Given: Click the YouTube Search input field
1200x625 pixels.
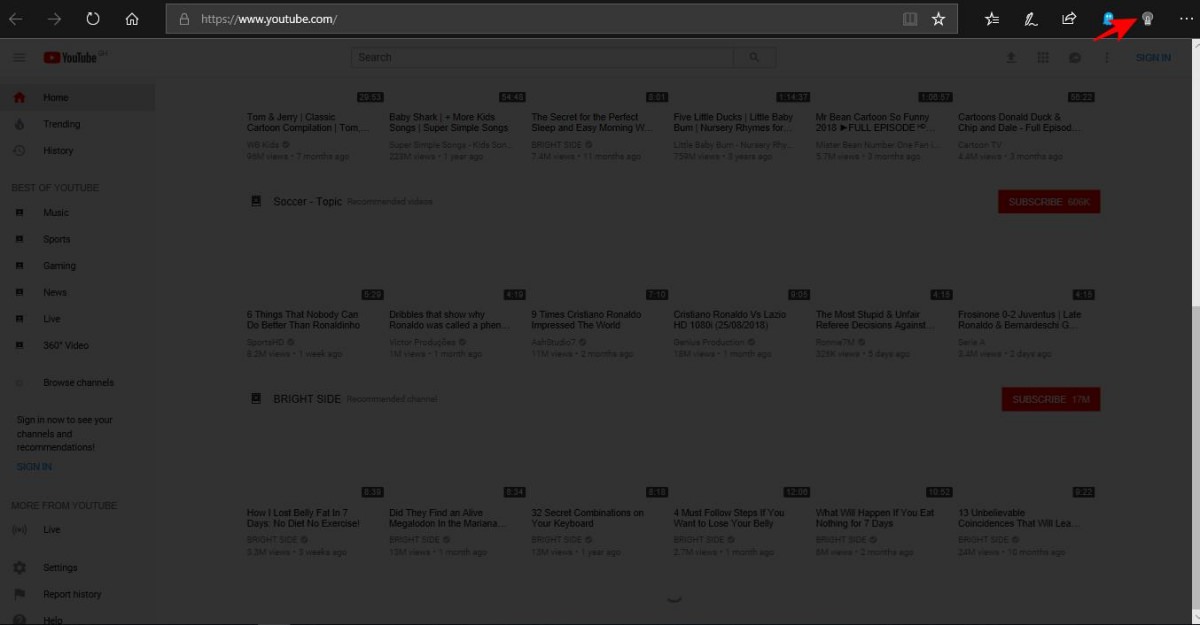Looking at the screenshot, I should pos(543,58).
